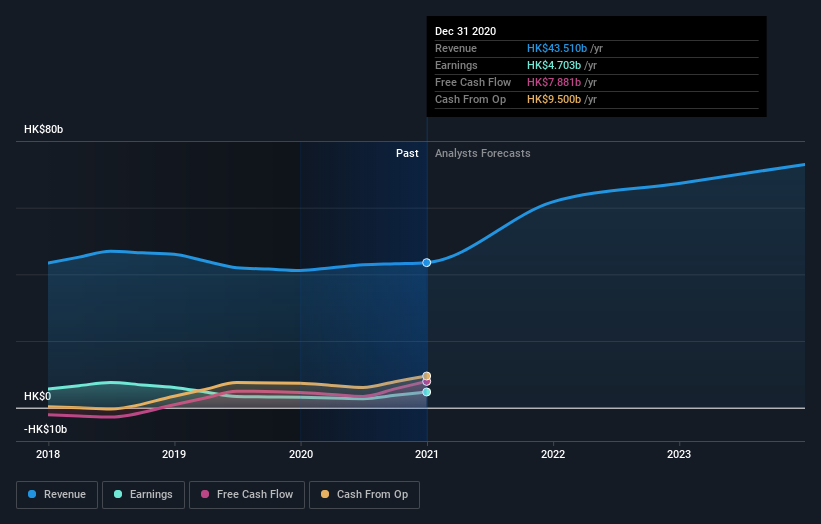
Task: Click the Free Cash Flow label in tooltip
Action: pyautogui.click(x=473, y=82)
